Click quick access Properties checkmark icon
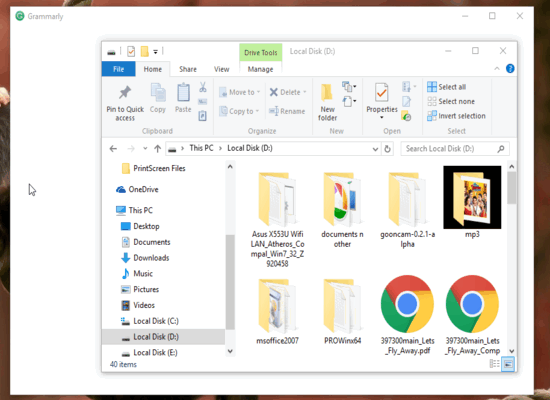This screenshot has height=400, width=550. [131, 52]
